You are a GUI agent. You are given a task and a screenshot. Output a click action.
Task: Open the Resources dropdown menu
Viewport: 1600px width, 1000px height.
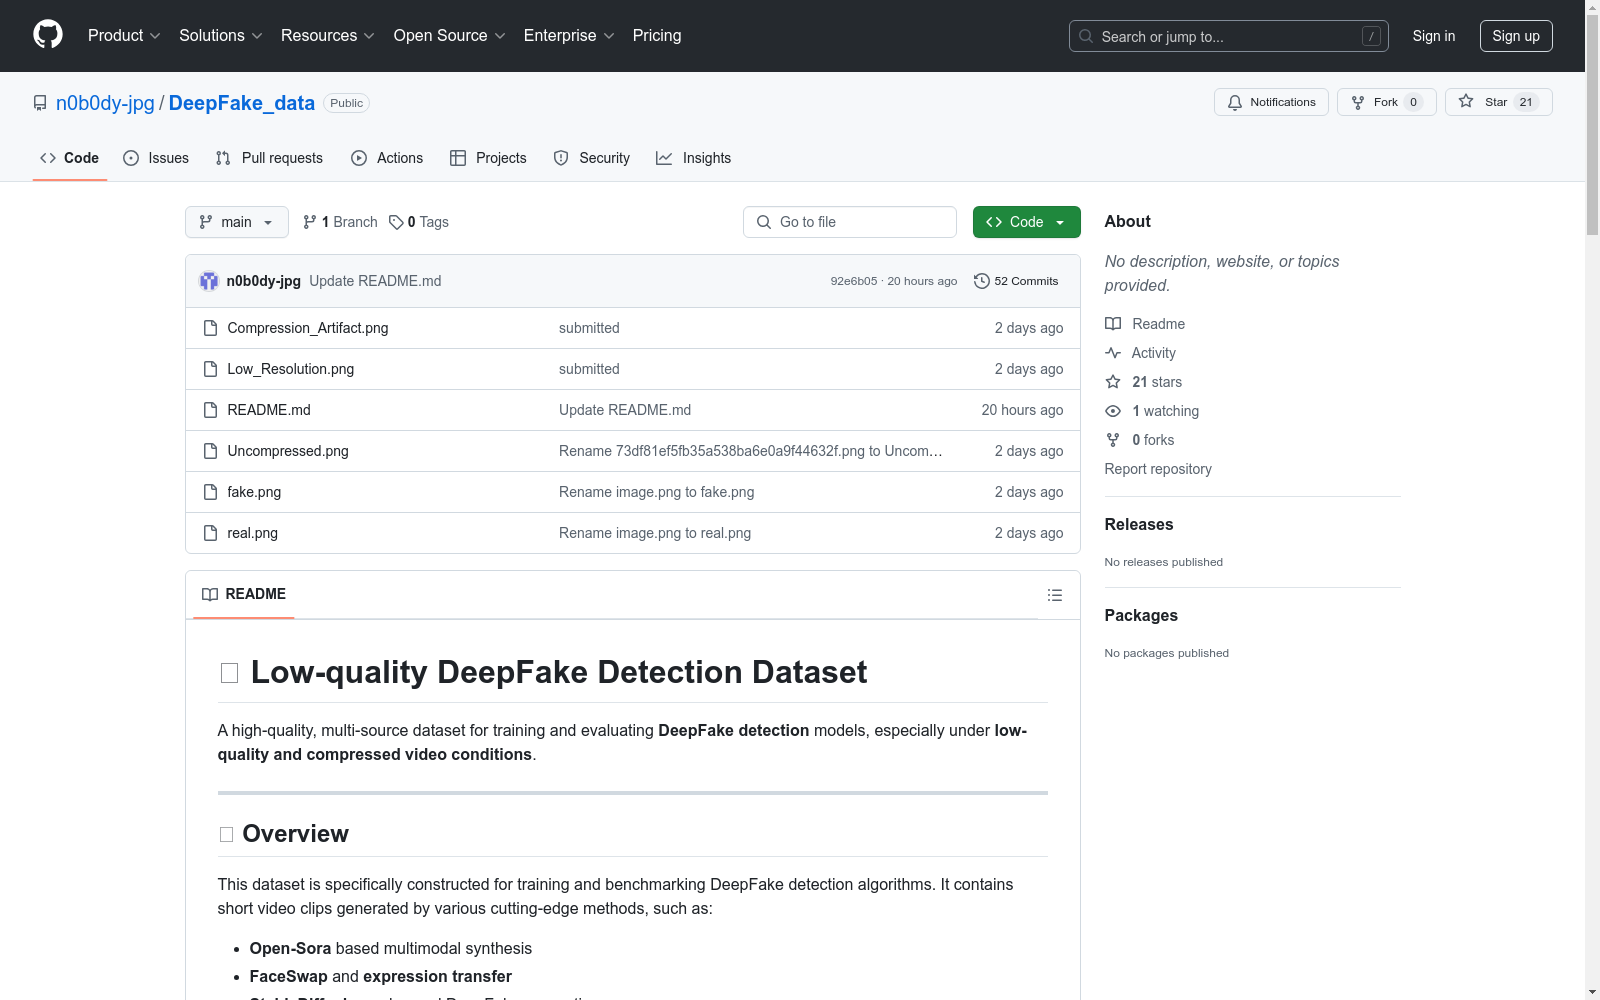(x=328, y=36)
